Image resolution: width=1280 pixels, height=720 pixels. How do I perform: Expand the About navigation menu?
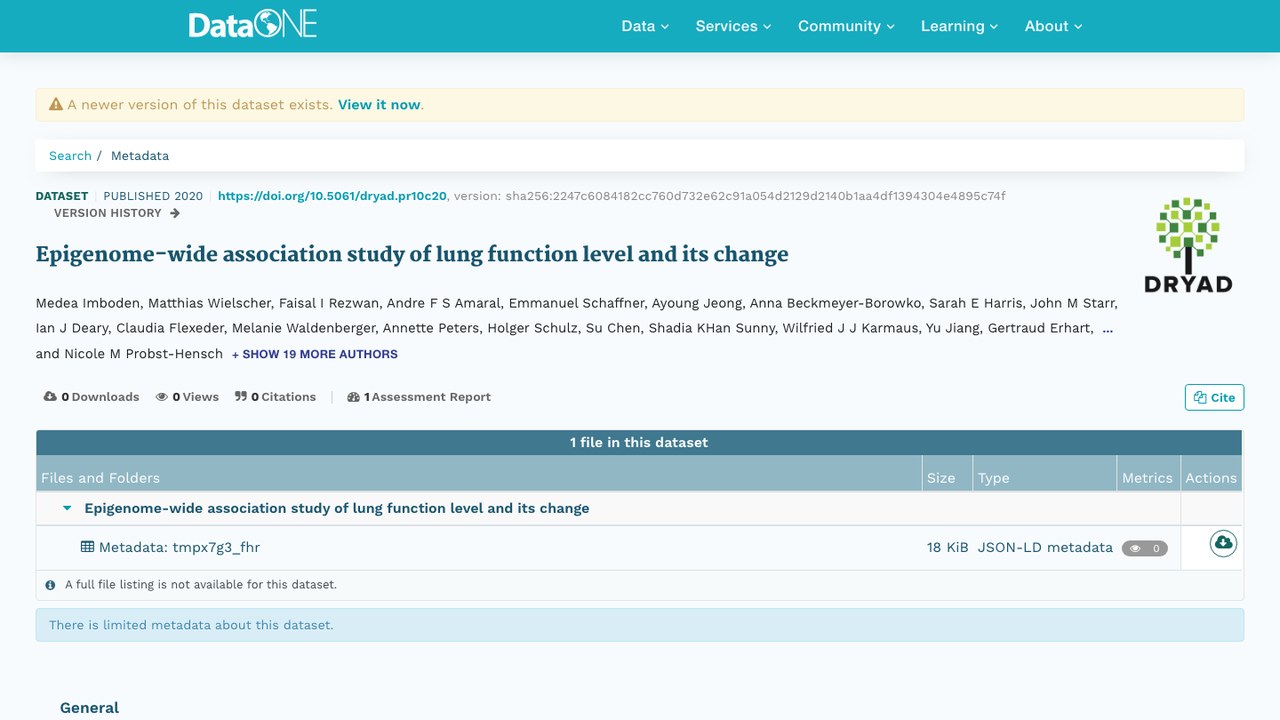1054,26
